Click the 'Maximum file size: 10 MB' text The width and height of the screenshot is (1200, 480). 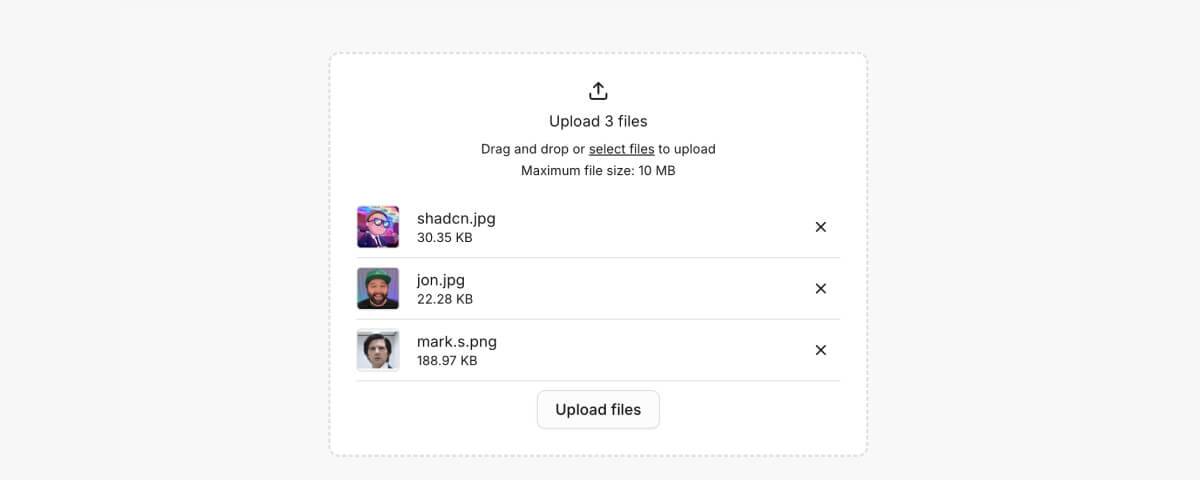598,171
